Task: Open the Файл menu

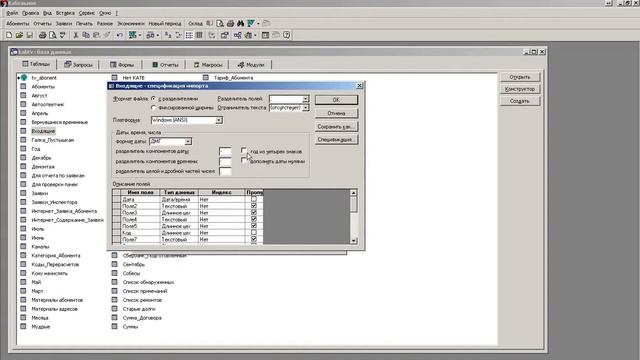Action: 12,13
